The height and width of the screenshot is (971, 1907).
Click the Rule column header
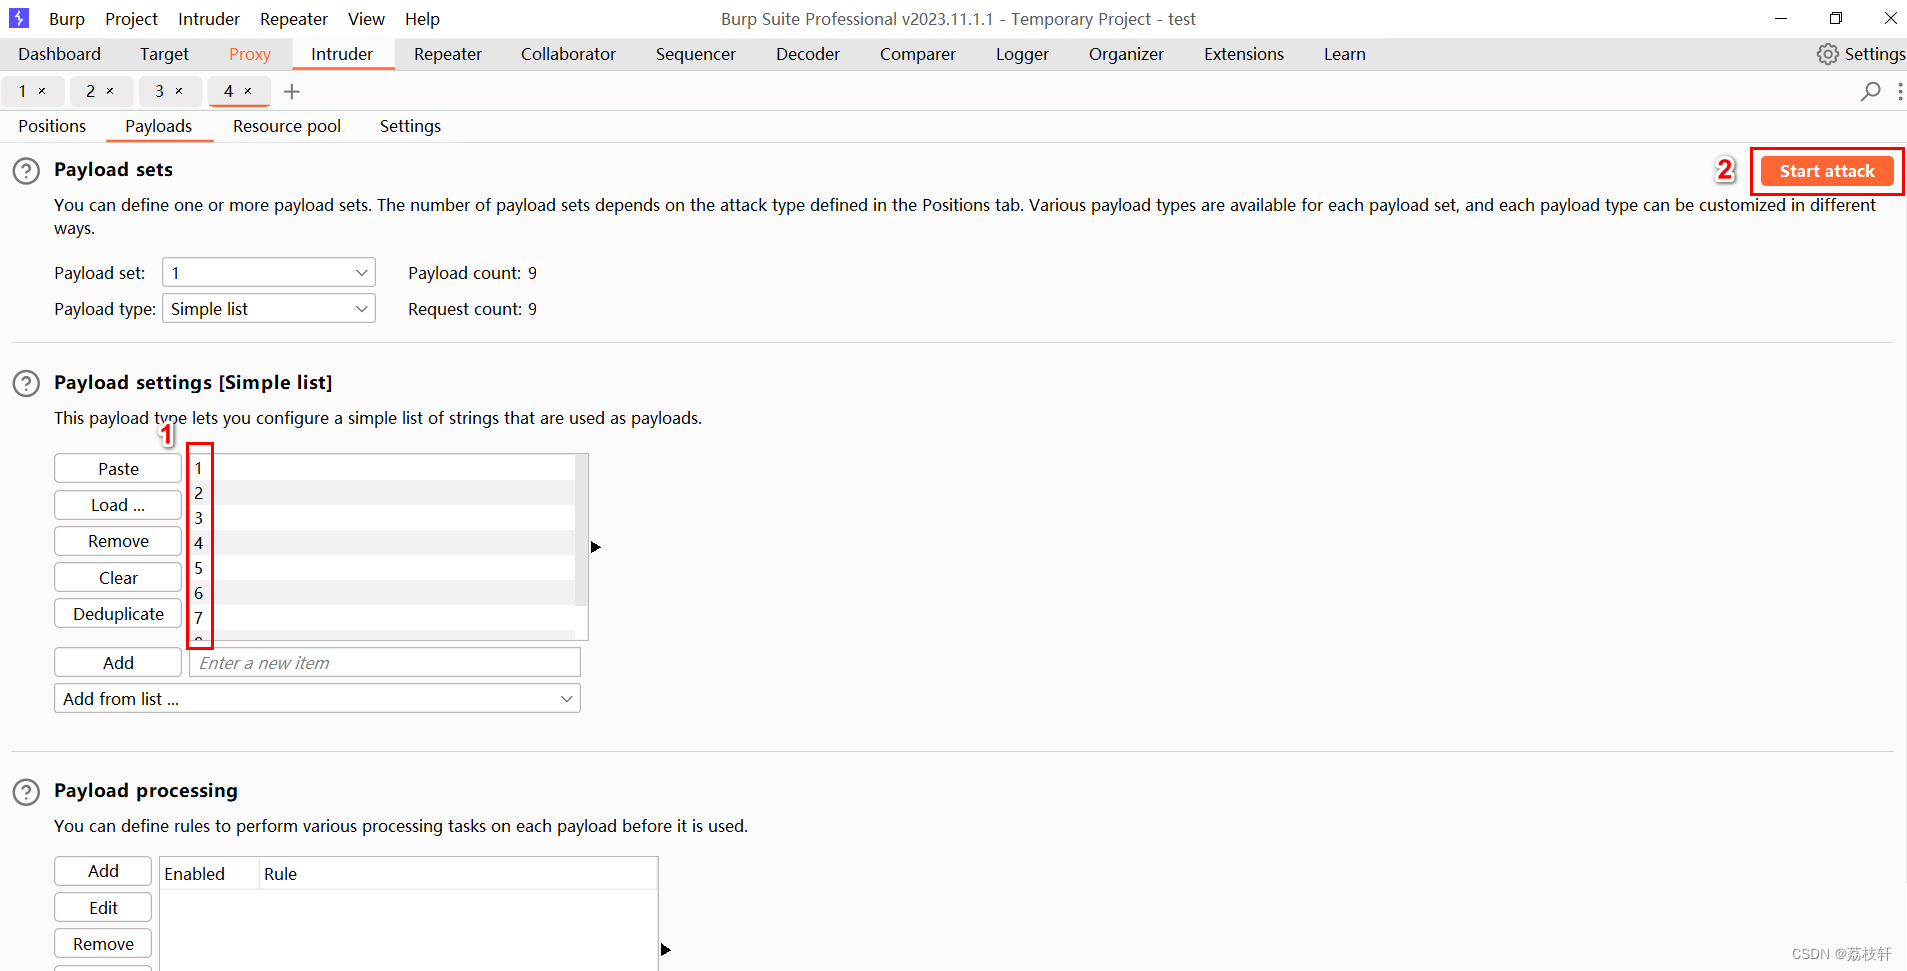pos(458,874)
